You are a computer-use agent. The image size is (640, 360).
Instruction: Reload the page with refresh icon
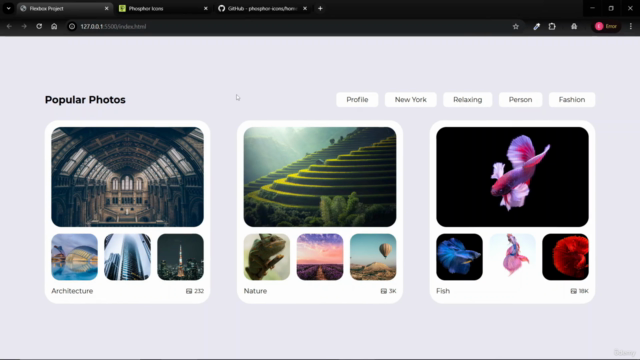click(39, 26)
